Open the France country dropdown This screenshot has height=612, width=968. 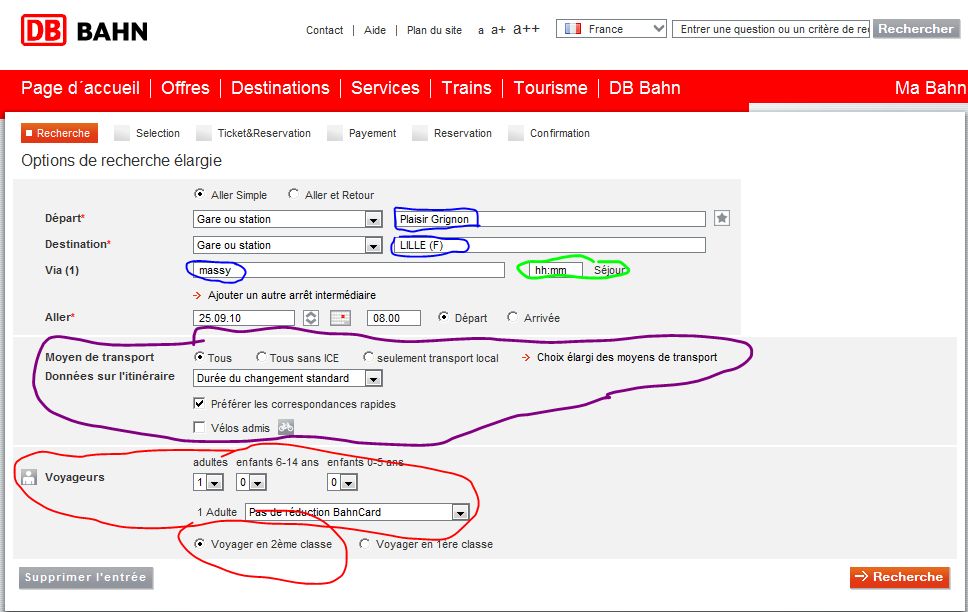(x=611, y=29)
